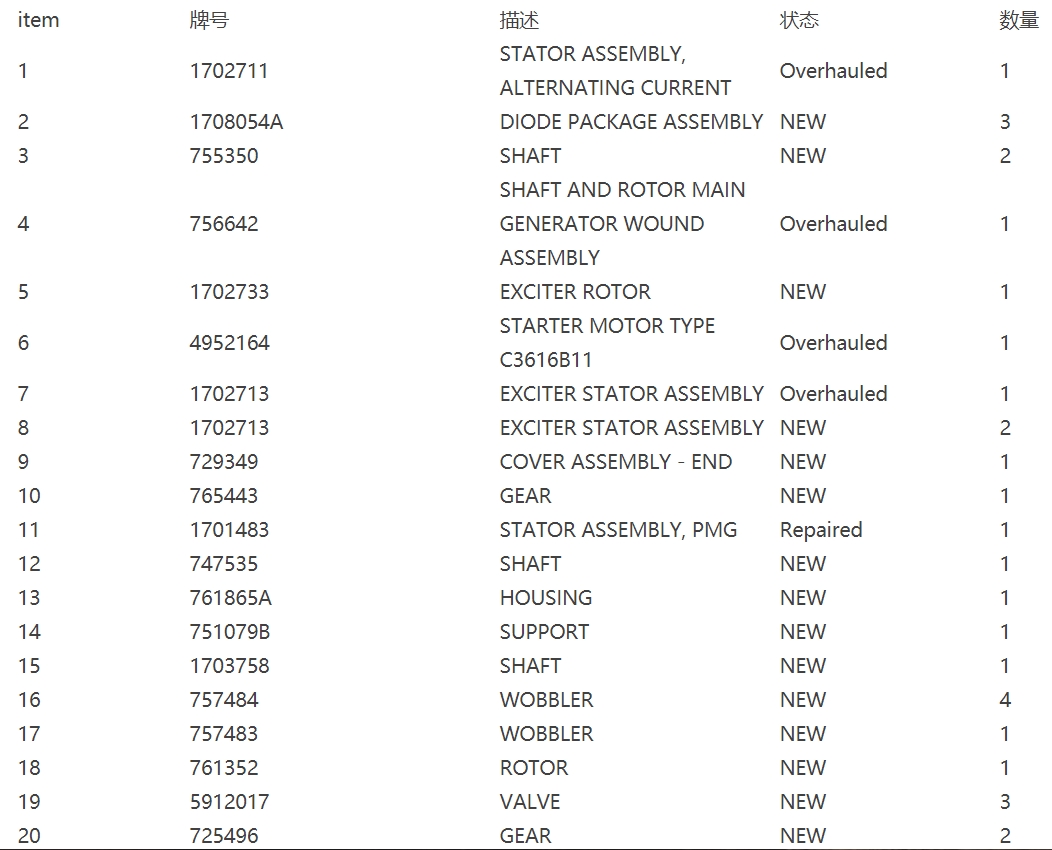Select part number 761865A
1052x850 pixels.
click(231, 598)
